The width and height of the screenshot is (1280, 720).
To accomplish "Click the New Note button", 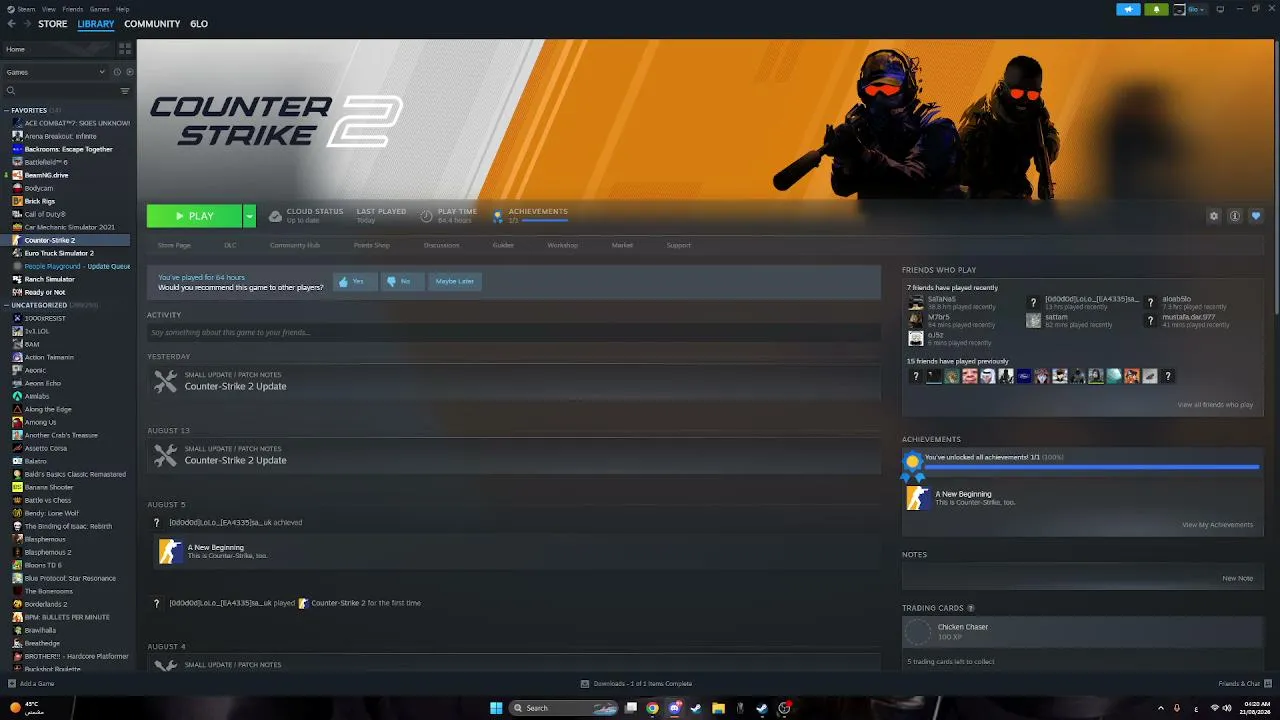I will point(1237,578).
